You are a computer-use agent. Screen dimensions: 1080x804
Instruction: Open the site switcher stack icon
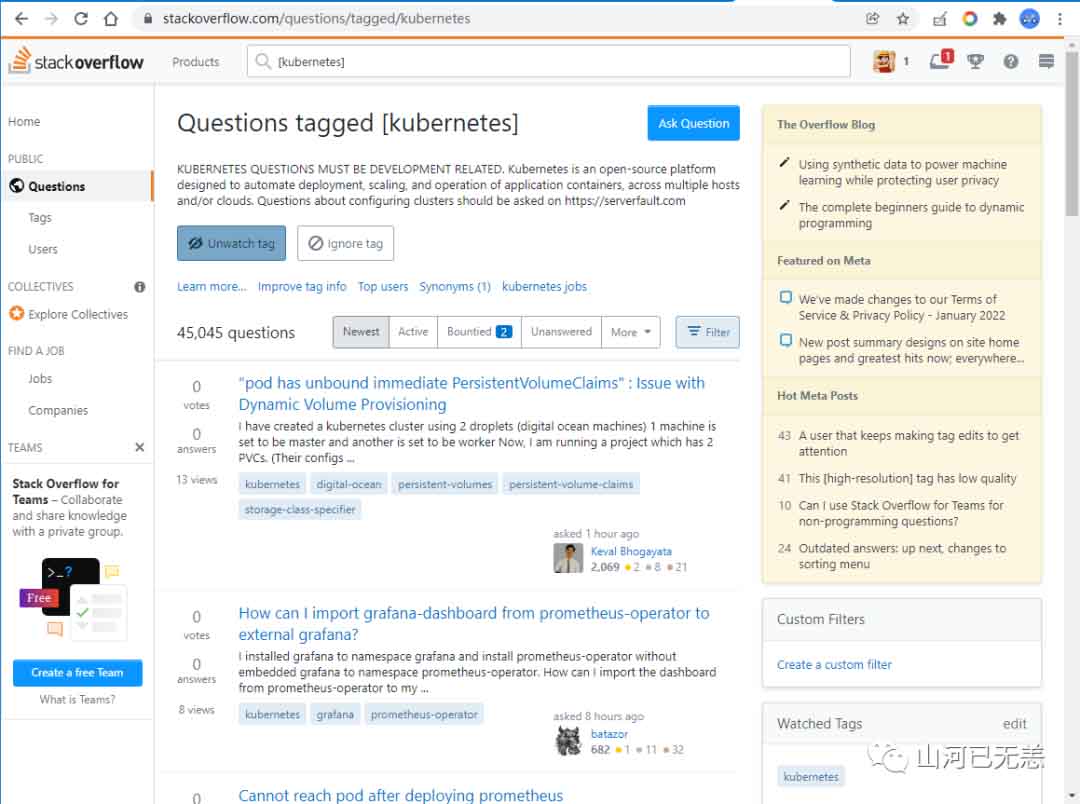pyautogui.click(x=1046, y=61)
